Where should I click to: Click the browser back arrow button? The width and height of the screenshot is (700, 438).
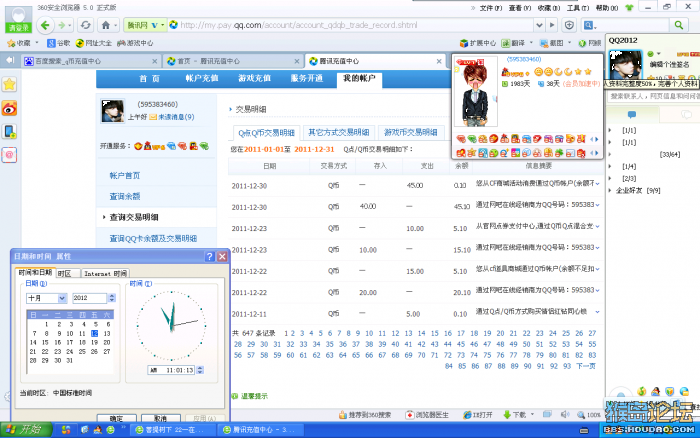tap(45, 25)
